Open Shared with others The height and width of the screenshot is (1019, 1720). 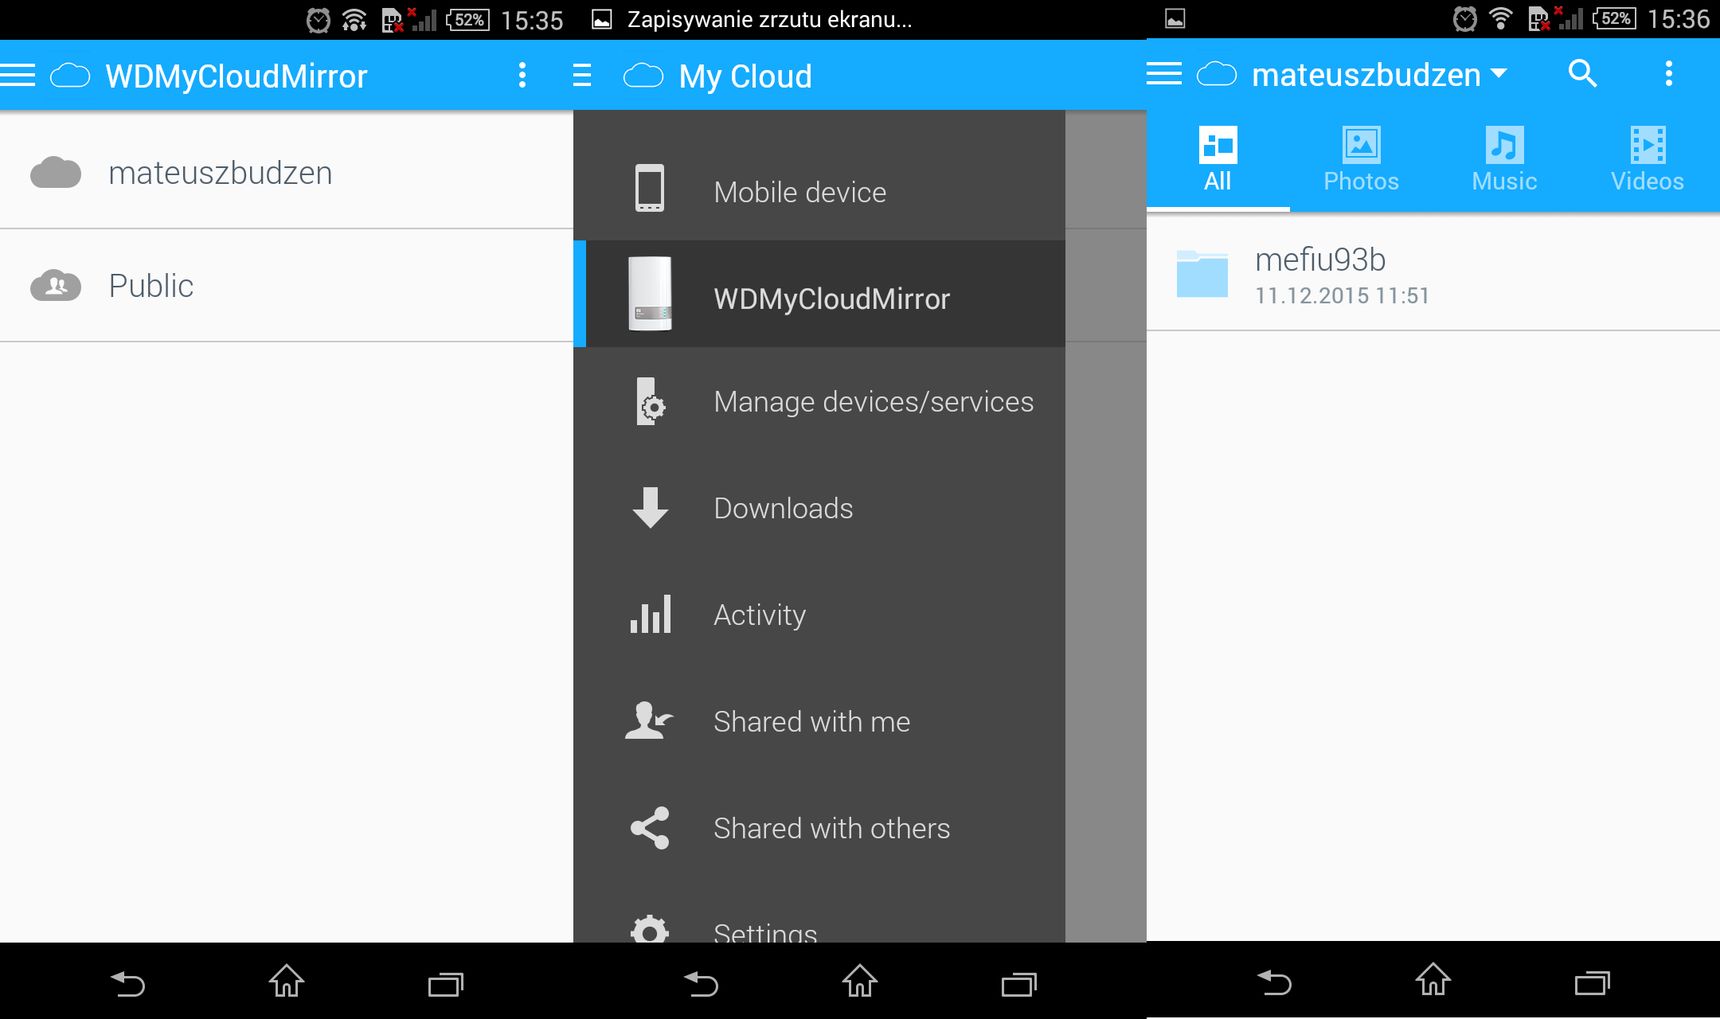click(819, 828)
